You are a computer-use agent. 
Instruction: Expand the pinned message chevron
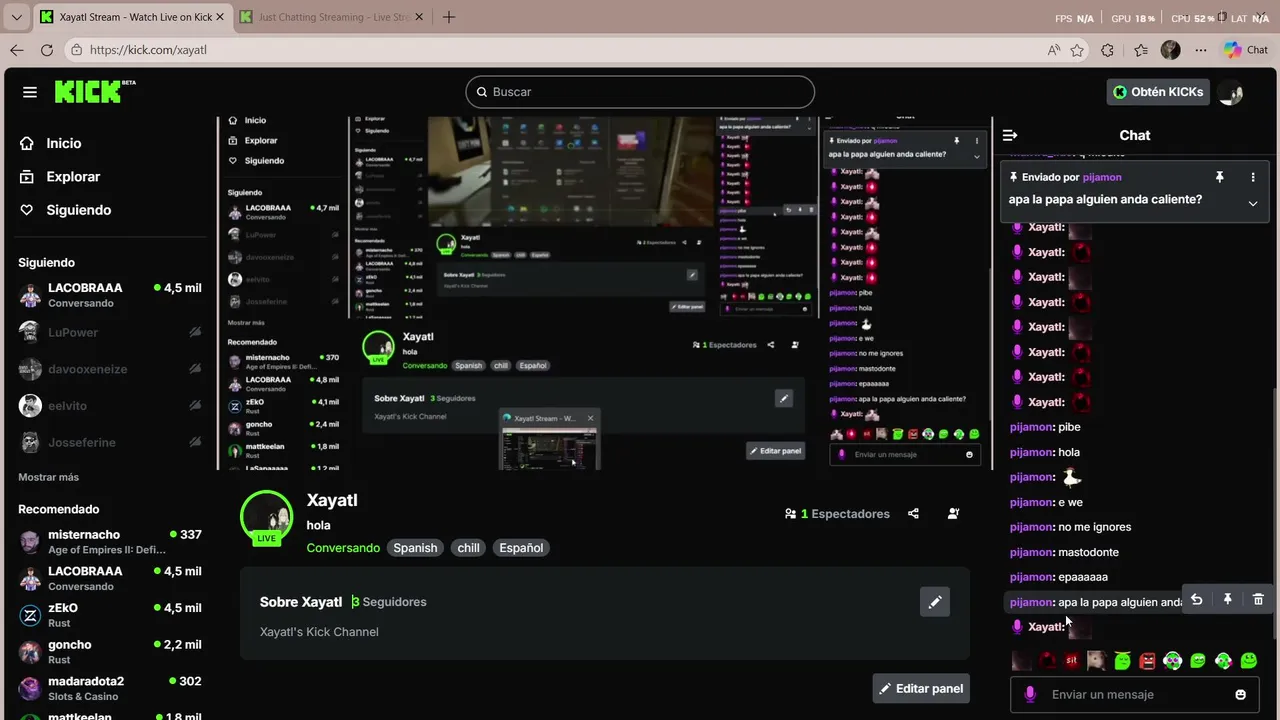pyautogui.click(x=1253, y=203)
